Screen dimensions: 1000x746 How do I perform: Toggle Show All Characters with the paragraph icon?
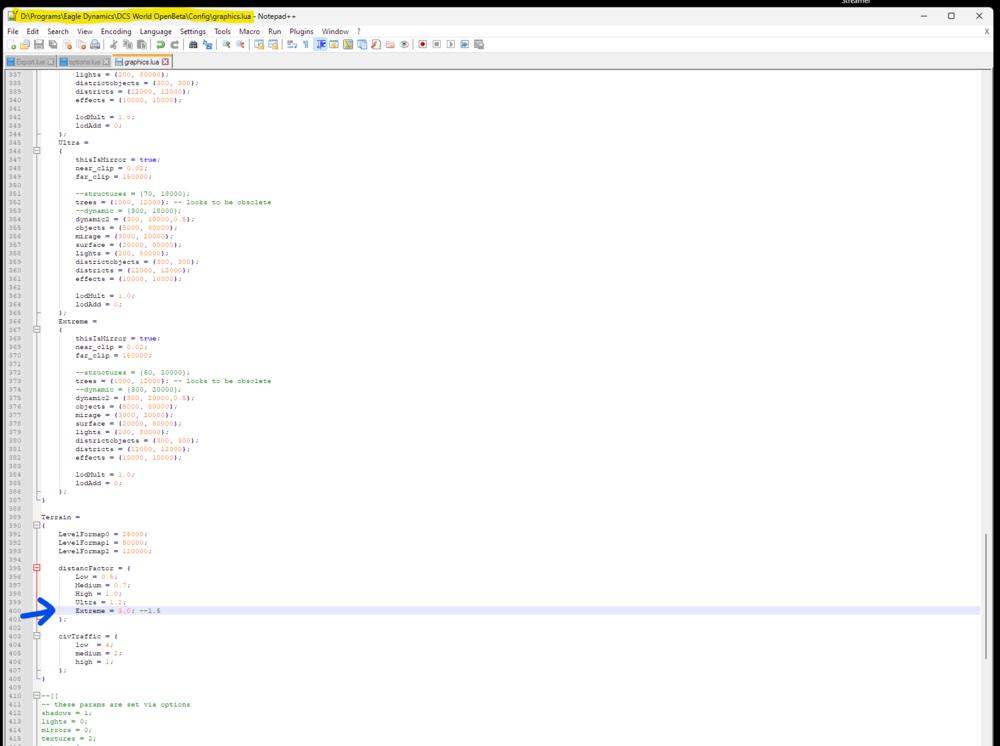[x=305, y=44]
